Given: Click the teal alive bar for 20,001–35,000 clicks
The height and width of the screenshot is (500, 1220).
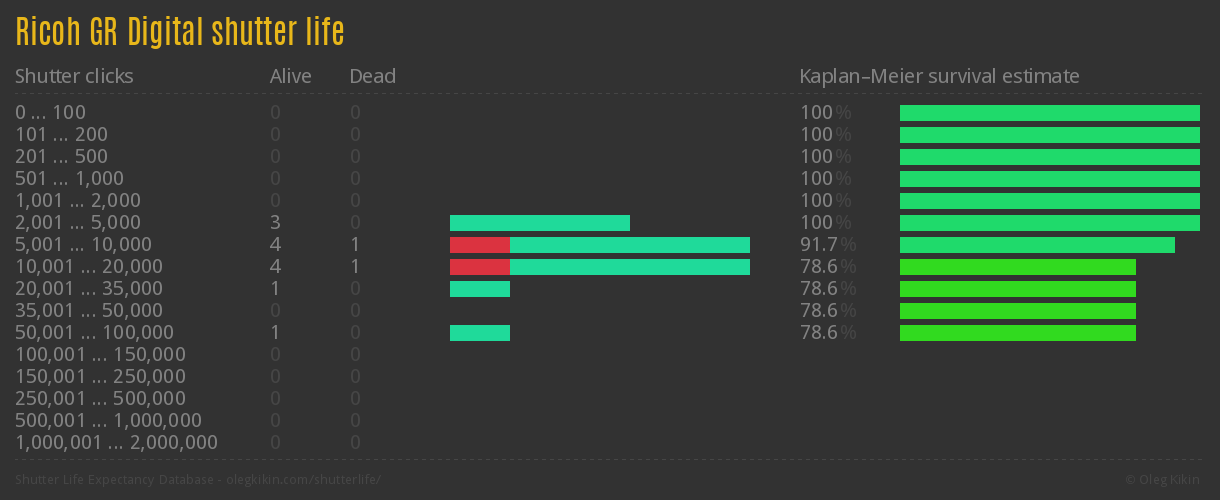Looking at the screenshot, I should tap(480, 289).
